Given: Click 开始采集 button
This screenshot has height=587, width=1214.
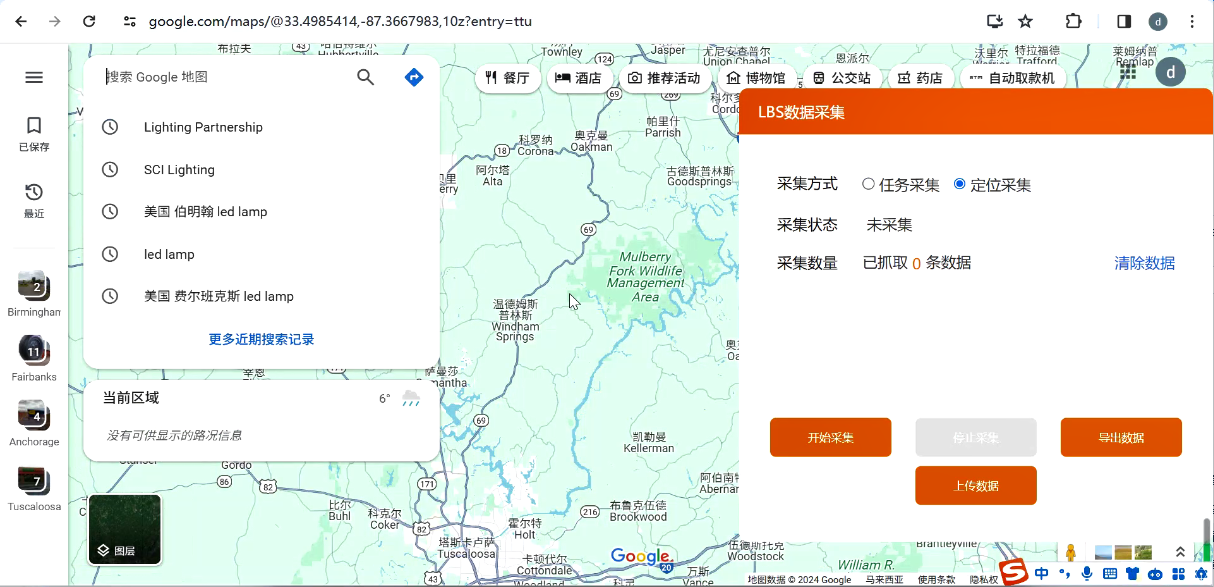Looking at the screenshot, I should [830, 437].
